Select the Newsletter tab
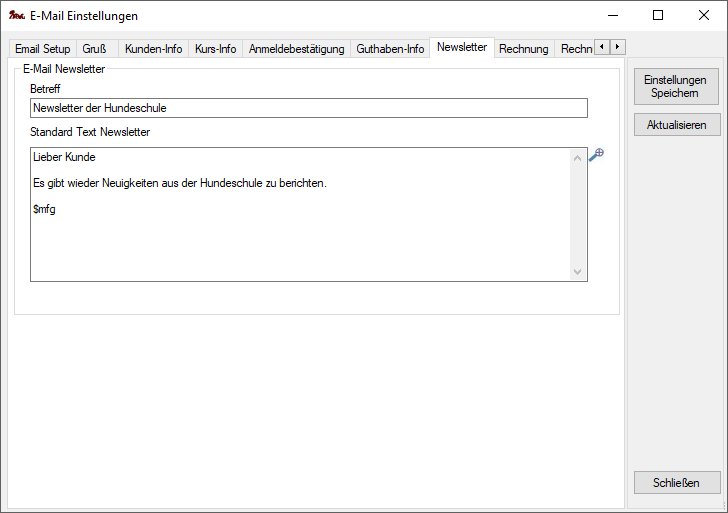This screenshot has height=513, width=728. tap(461, 48)
